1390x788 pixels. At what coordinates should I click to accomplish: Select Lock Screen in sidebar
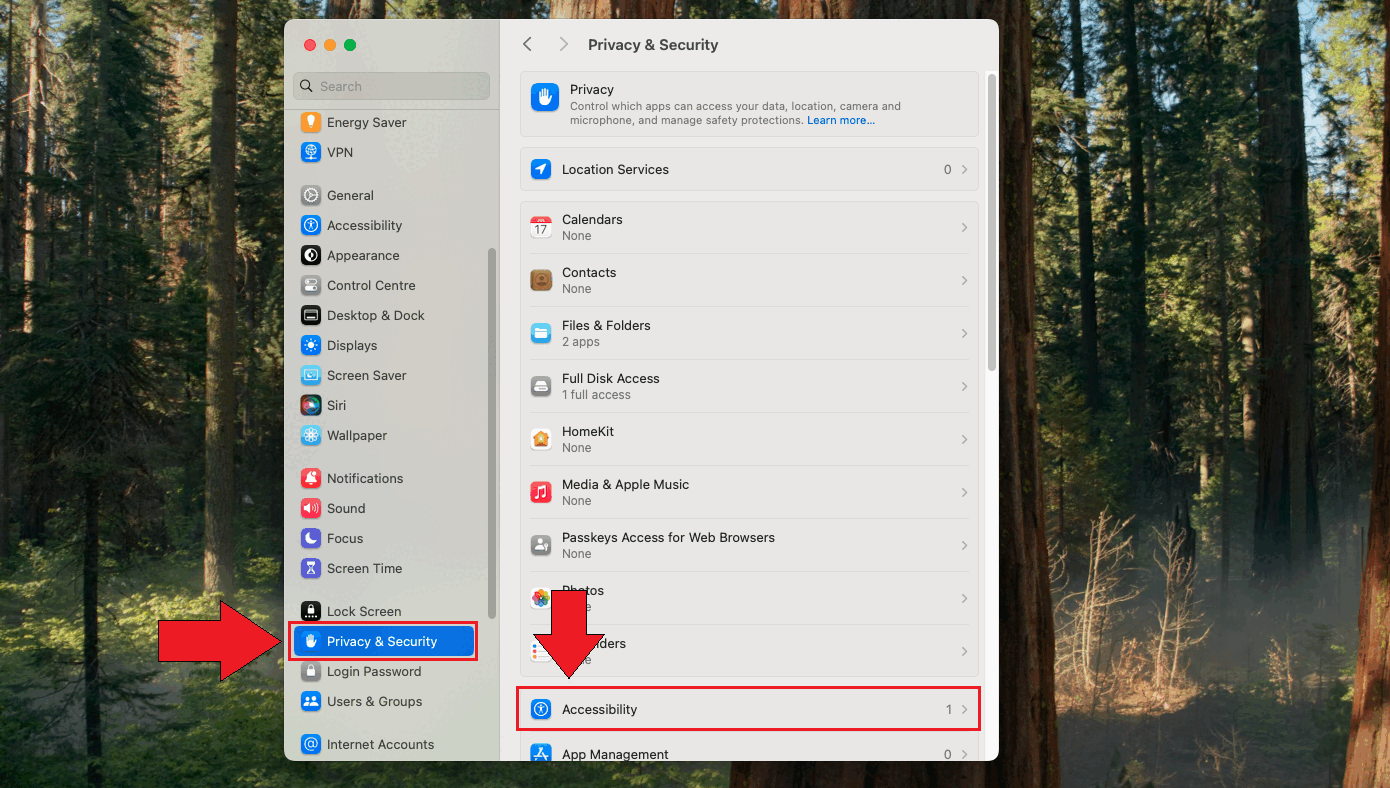(363, 611)
